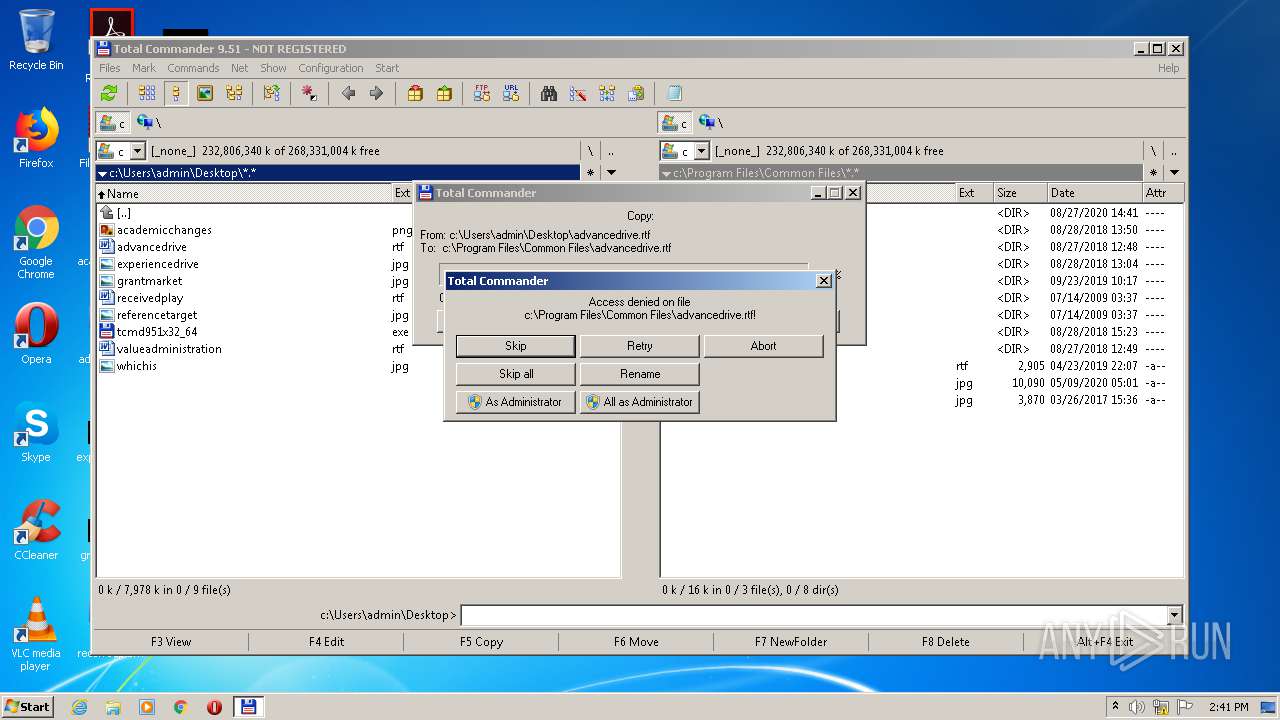Image resolution: width=1280 pixels, height=720 pixels.
Task: Switch to Brief view (file names only) via toolbar
Action: click(147, 93)
